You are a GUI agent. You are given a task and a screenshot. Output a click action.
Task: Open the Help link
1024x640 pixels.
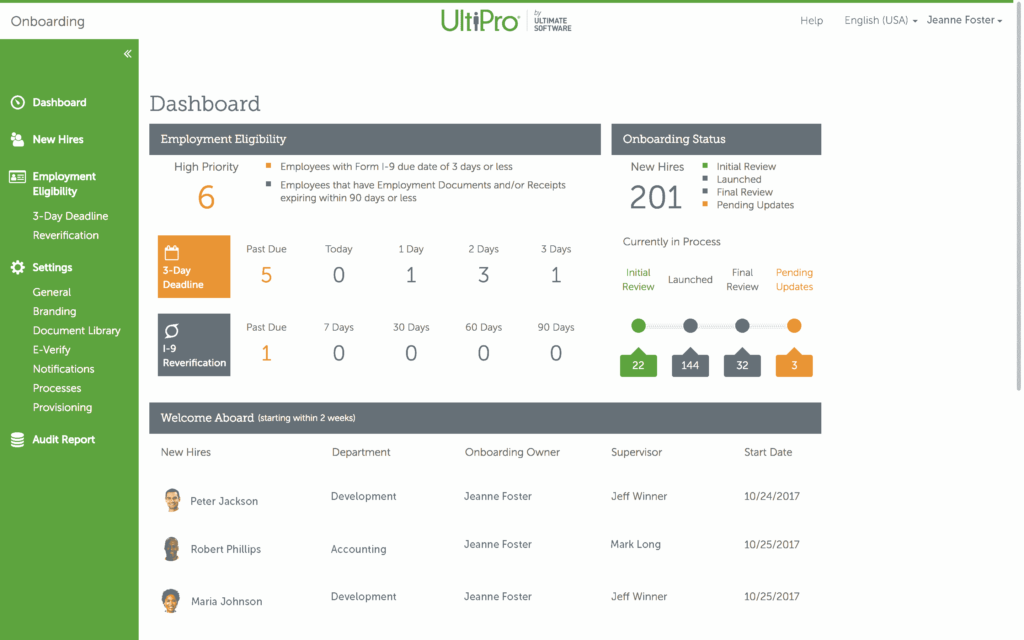811,20
